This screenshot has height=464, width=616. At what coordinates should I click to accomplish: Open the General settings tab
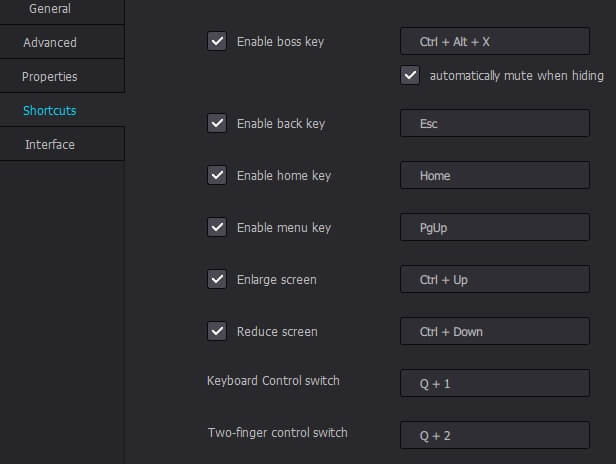50,9
